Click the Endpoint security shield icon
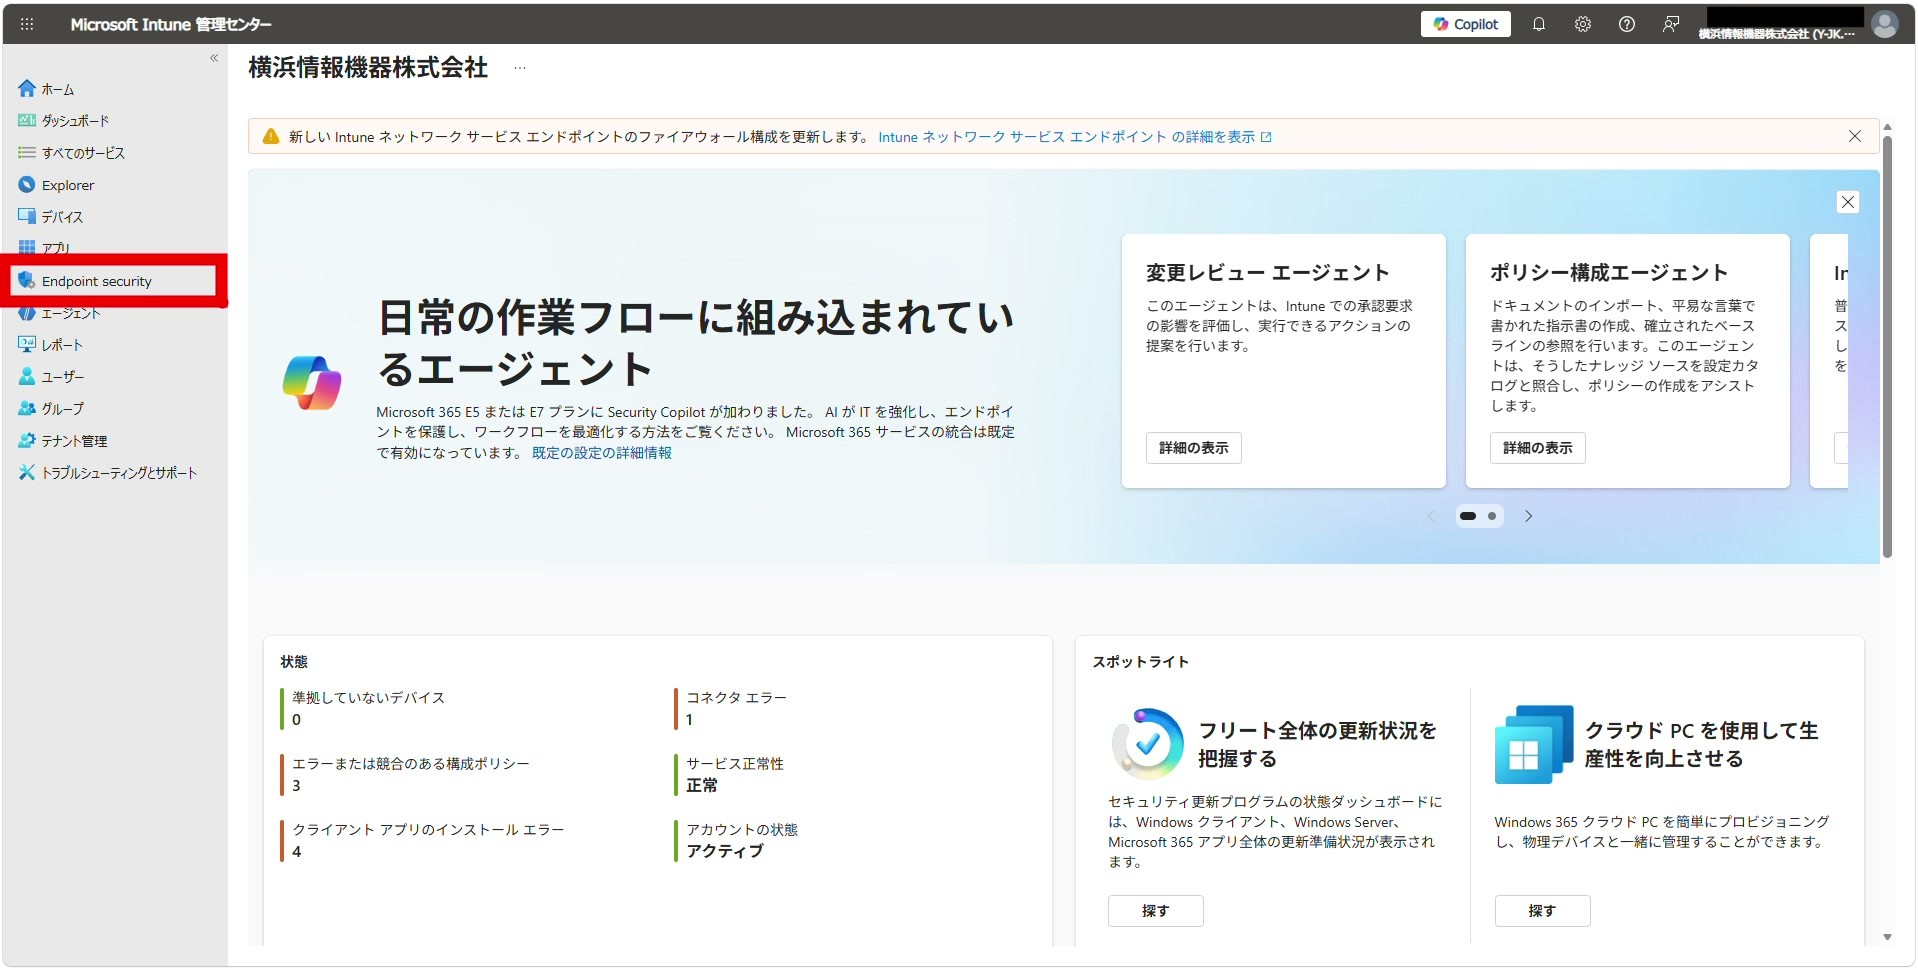The image size is (1918, 970). click(x=27, y=280)
